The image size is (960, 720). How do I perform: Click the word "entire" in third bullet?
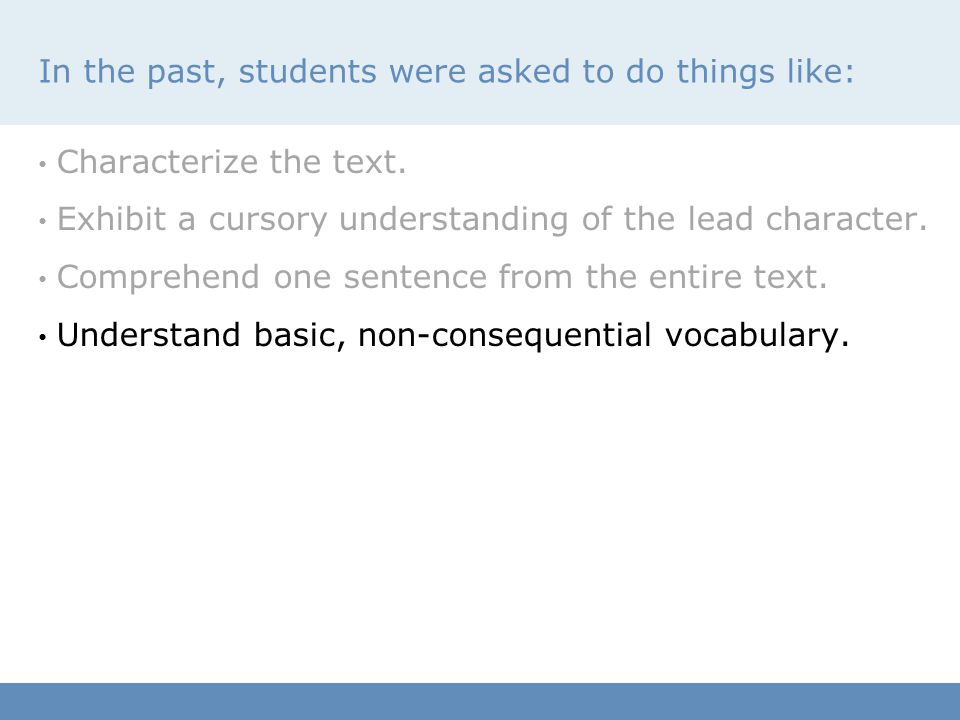tap(694, 277)
